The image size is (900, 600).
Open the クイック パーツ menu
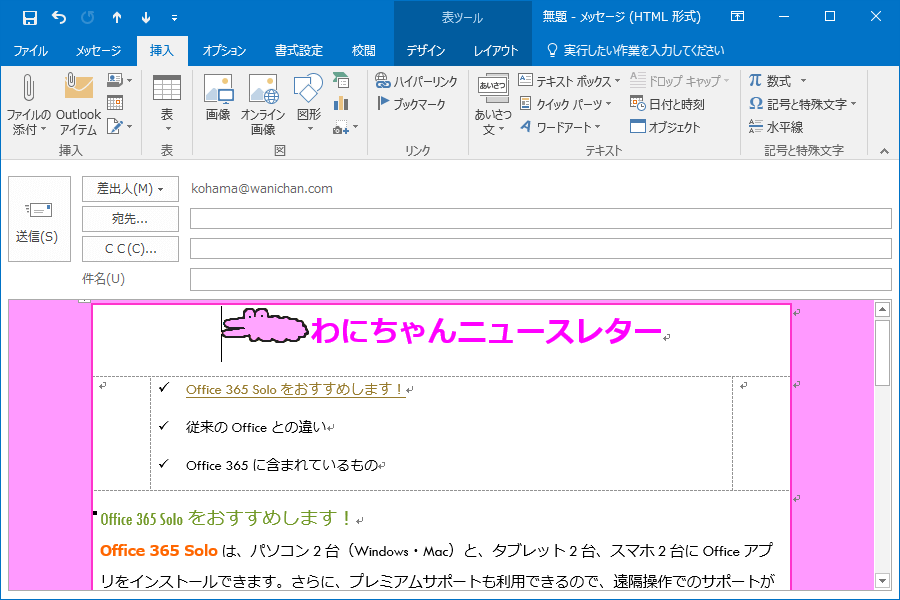click(565, 104)
